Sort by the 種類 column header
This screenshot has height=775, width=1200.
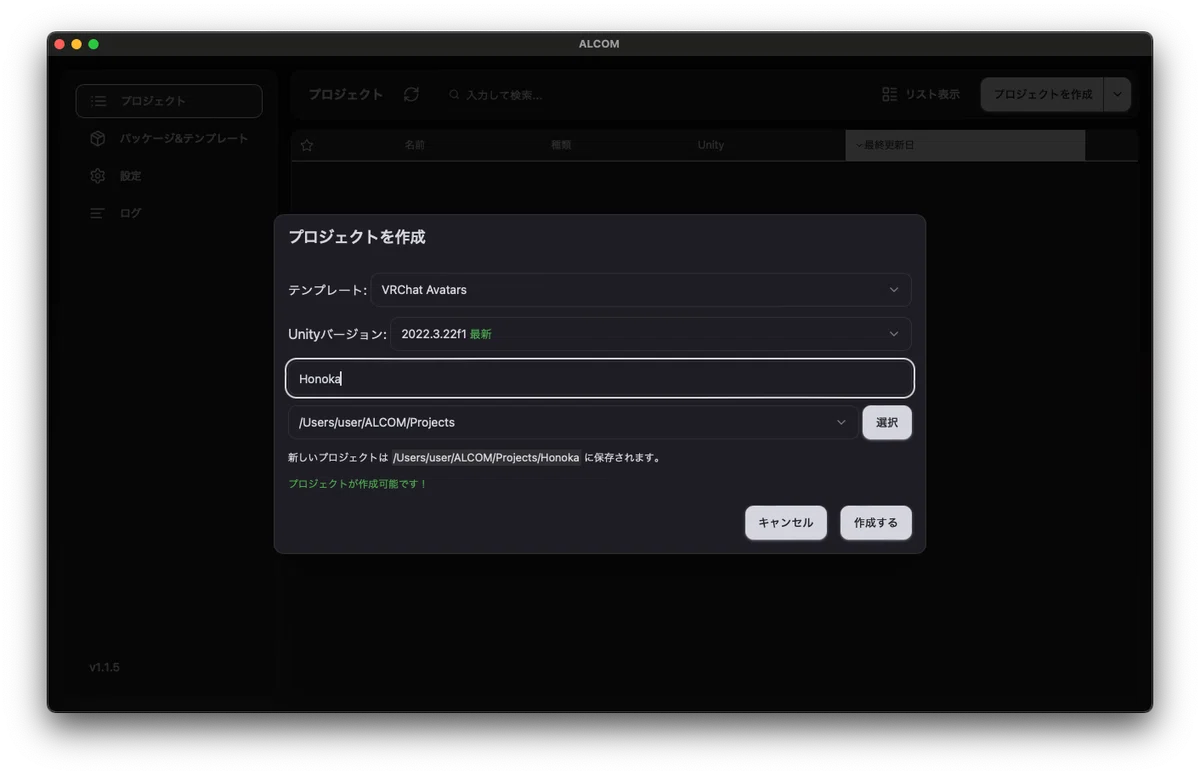[561, 145]
